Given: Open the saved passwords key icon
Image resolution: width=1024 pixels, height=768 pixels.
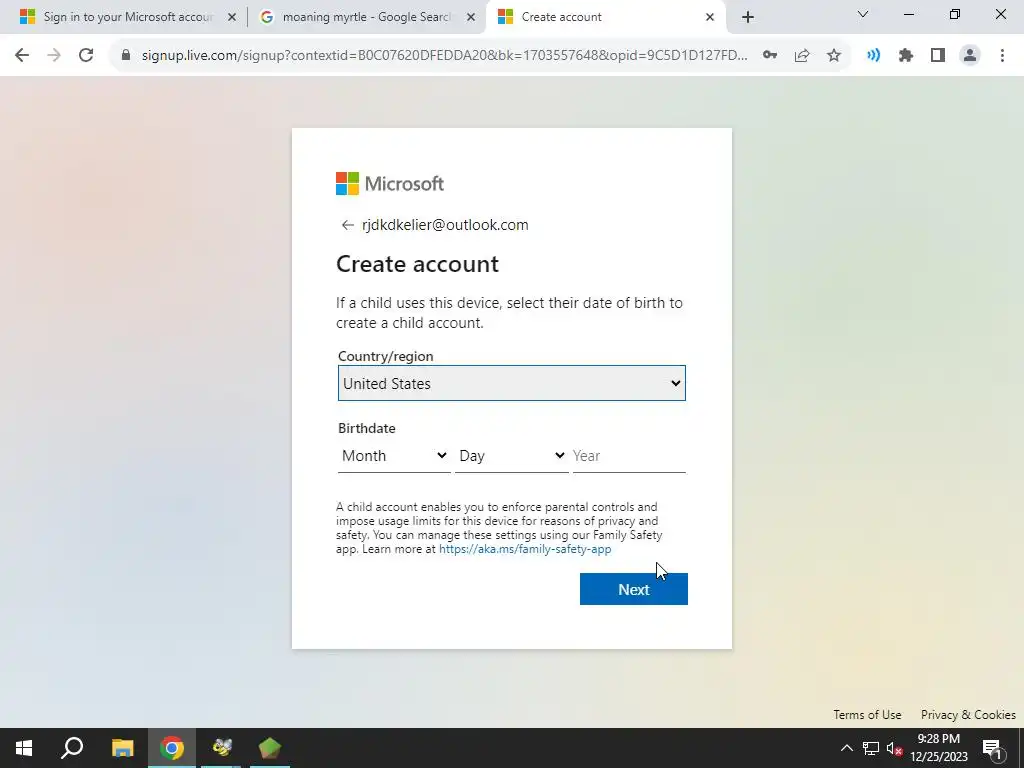Looking at the screenshot, I should (770, 56).
